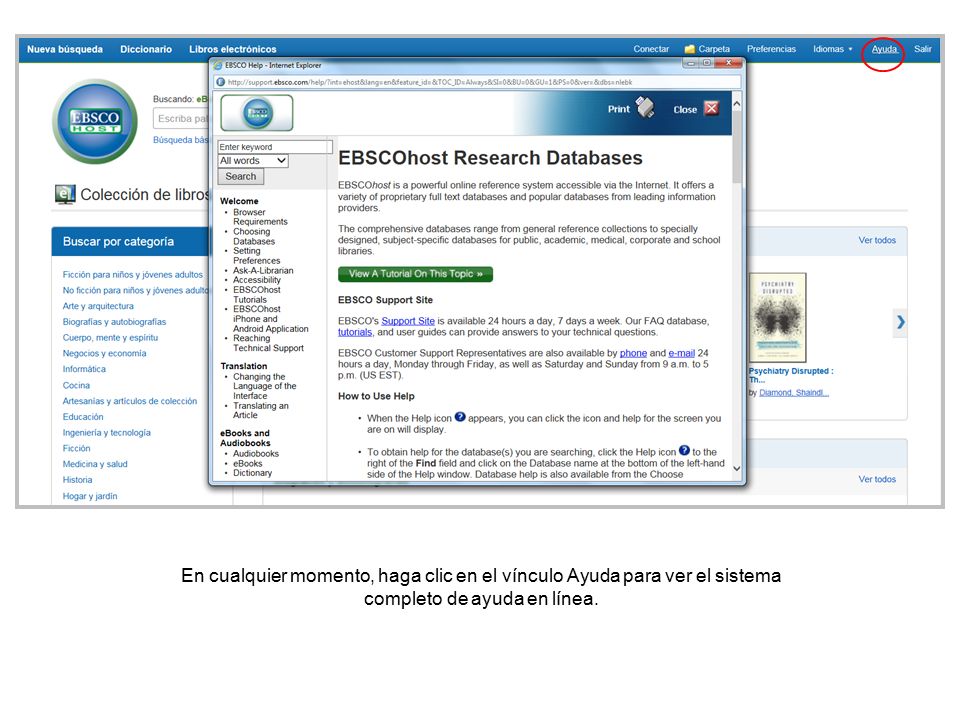Click the Help window scrollbar down arrow
Viewport: 960px width, 720px height.
(x=737, y=469)
